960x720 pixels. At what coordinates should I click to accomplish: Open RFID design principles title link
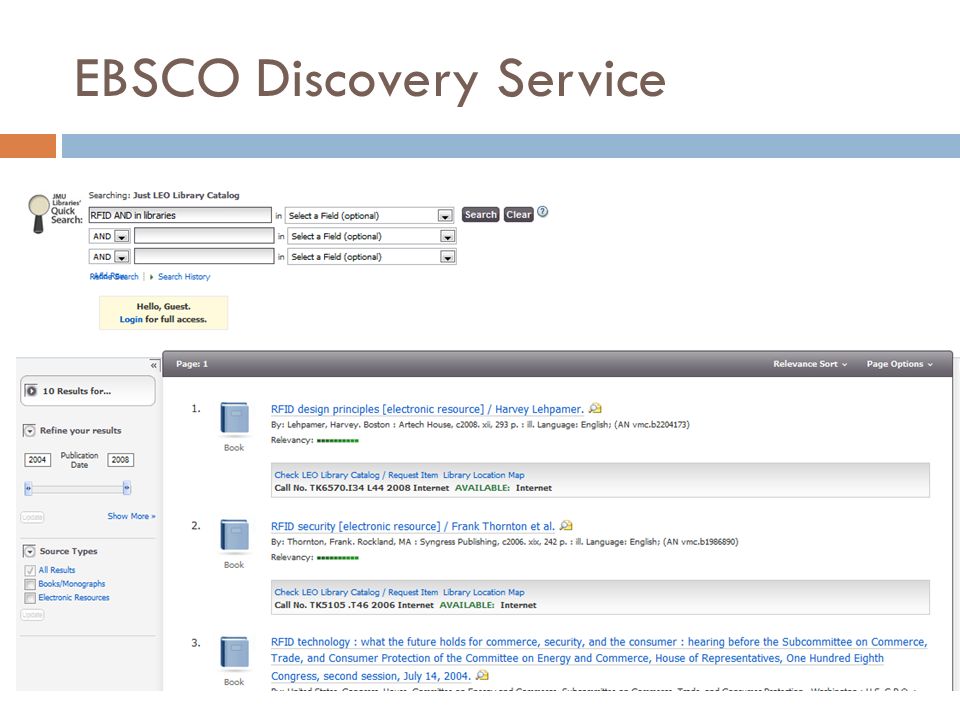tap(427, 409)
